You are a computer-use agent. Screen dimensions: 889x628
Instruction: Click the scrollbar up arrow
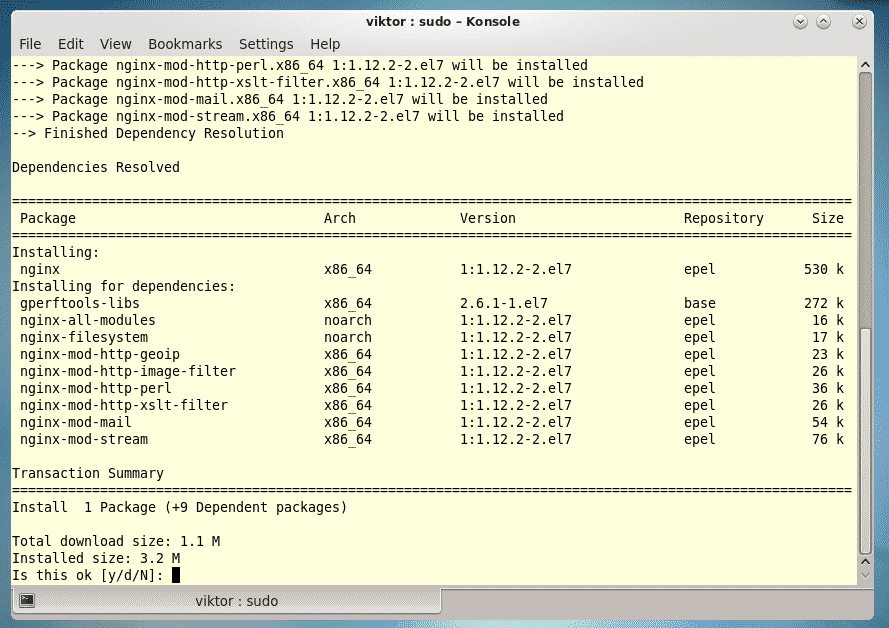(x=864, y=64)
